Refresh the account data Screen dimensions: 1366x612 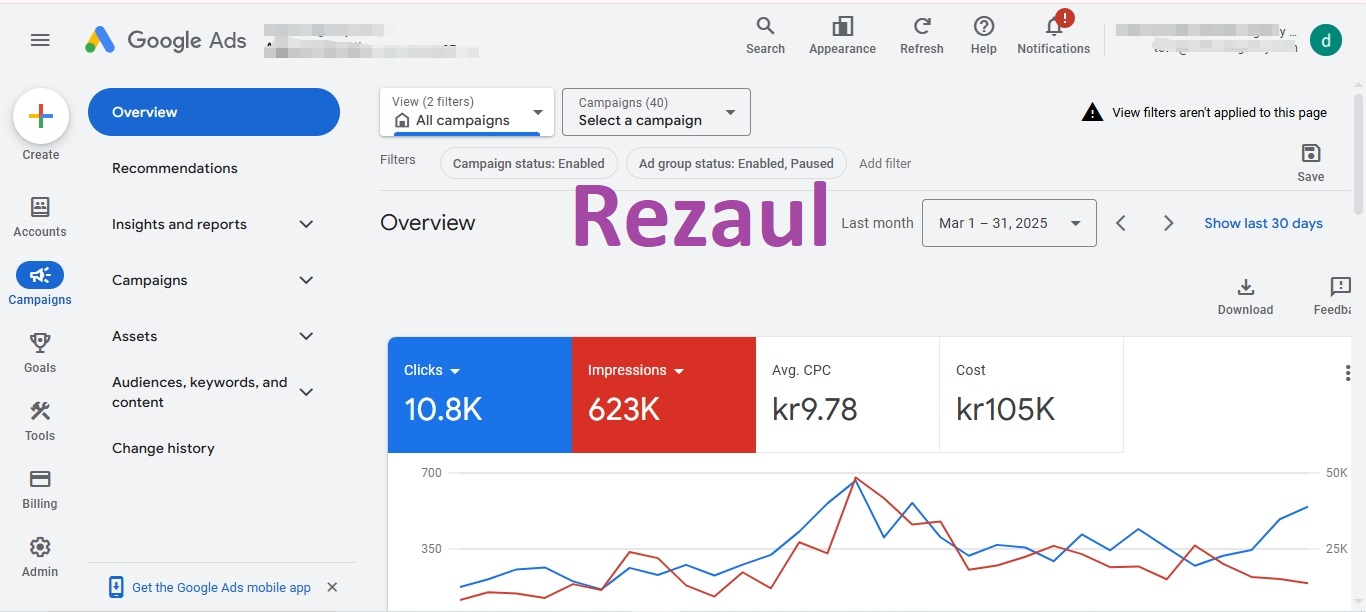point(921,35)
